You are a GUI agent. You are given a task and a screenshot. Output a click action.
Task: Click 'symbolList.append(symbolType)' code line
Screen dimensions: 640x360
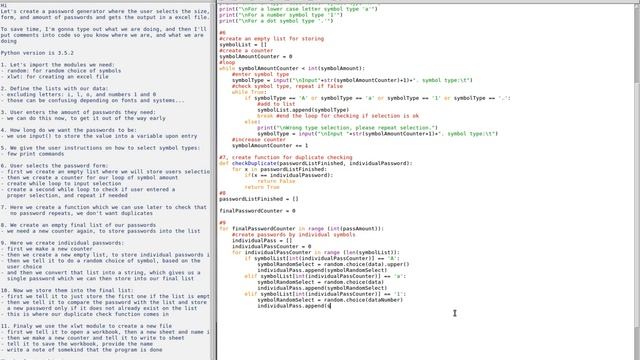(303, 110)
